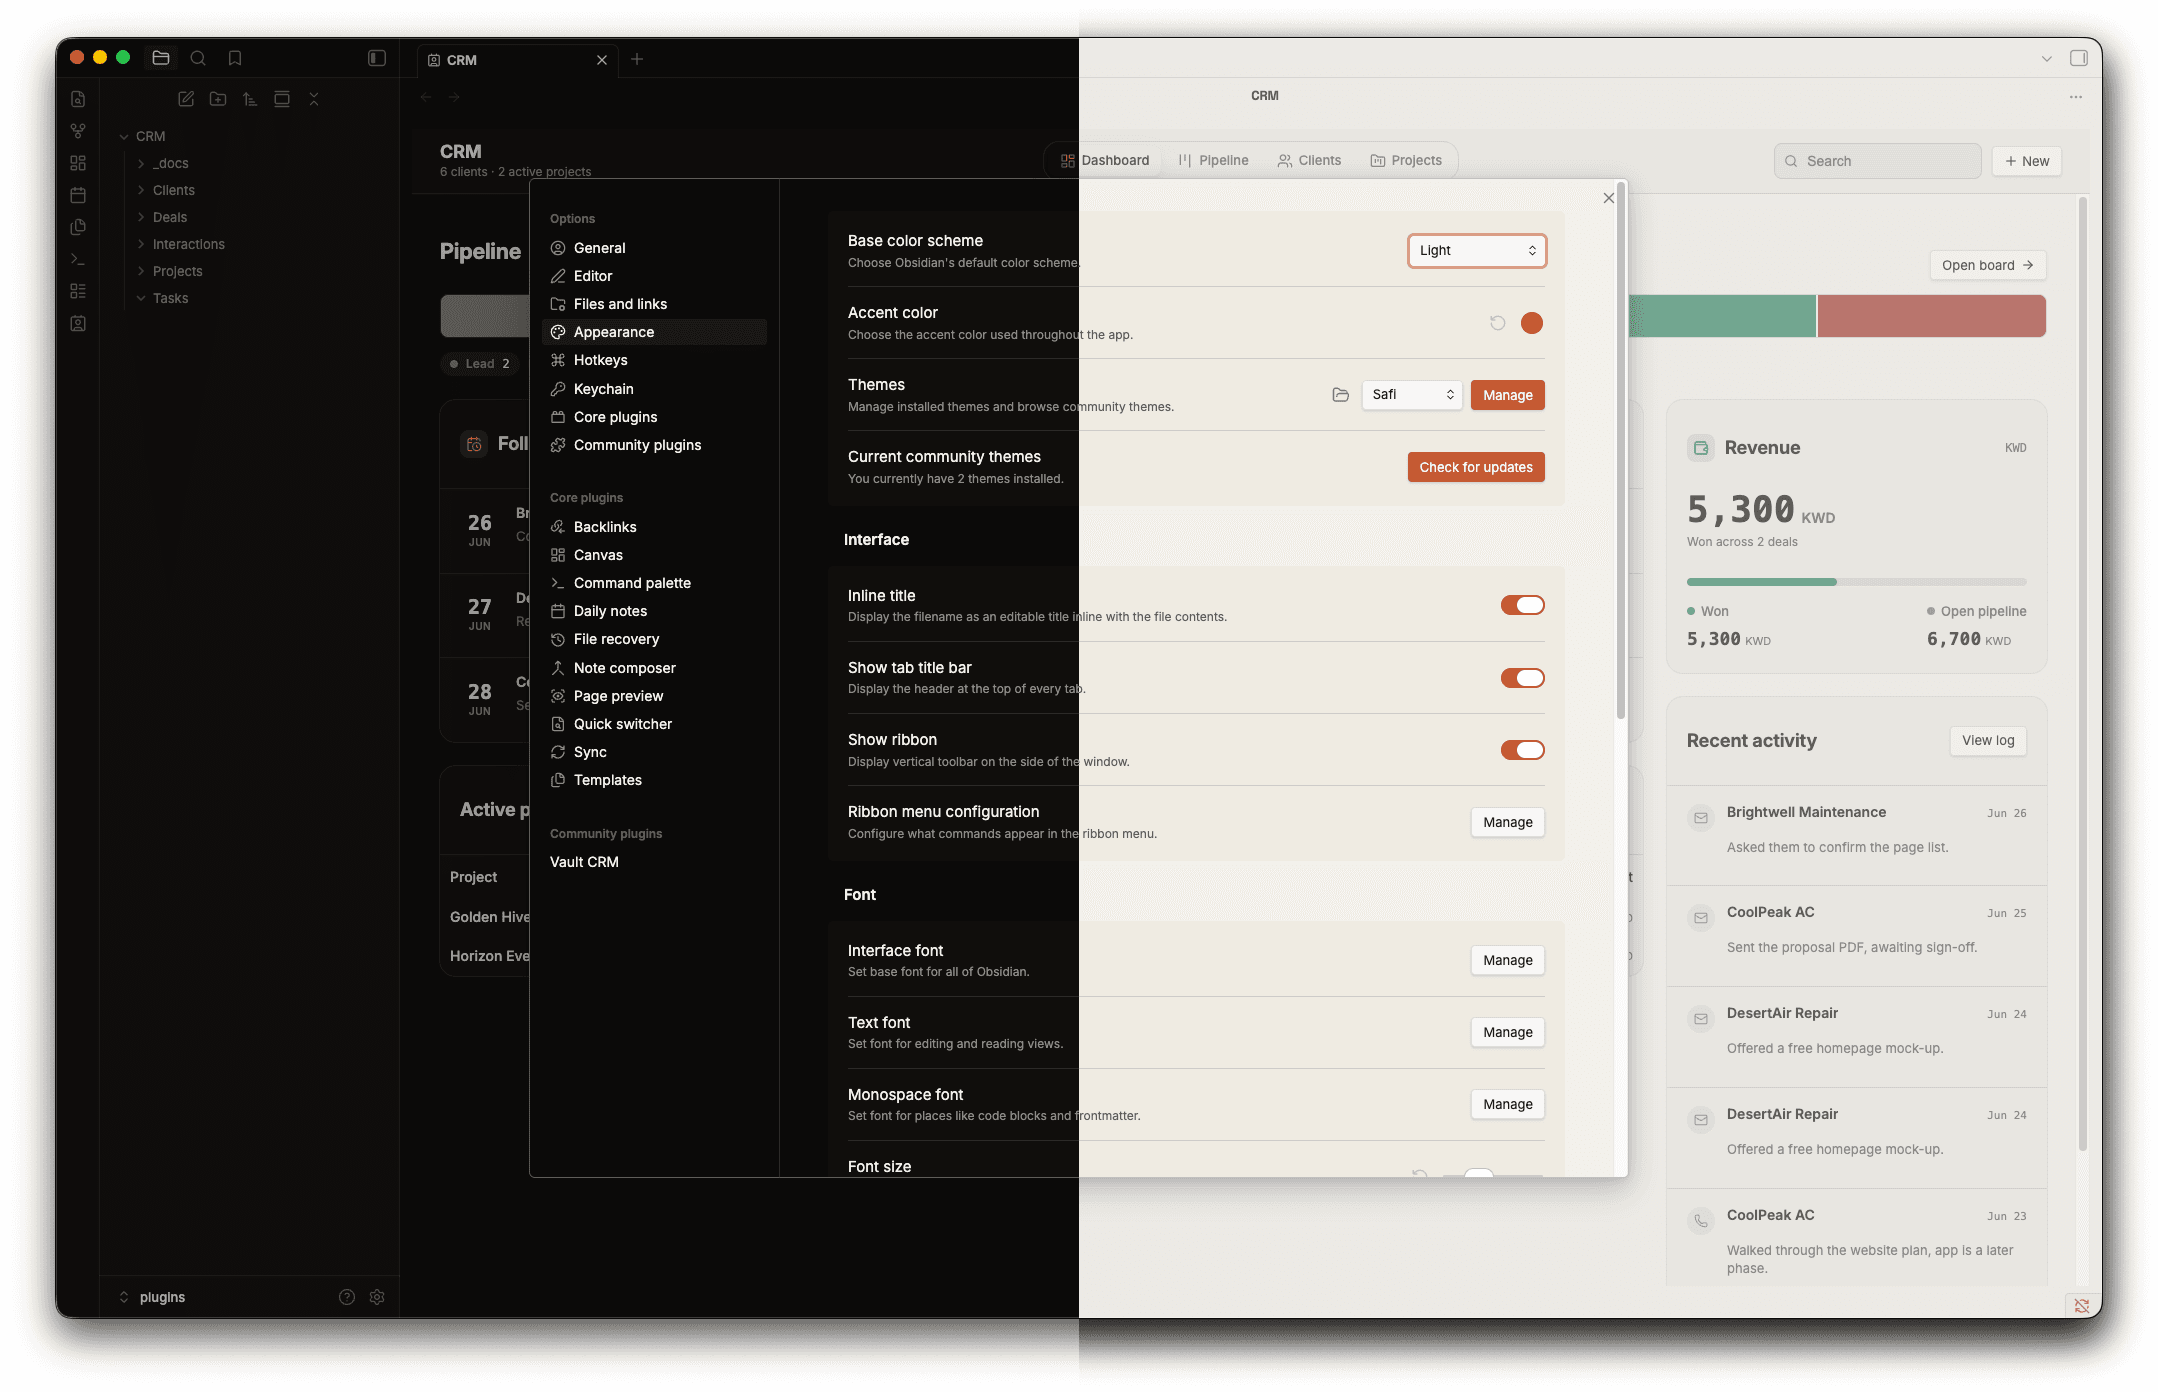Screen dimensions: 2158x1392
Task: Expand the Projects folder in tree
Action: pos(141,271)
